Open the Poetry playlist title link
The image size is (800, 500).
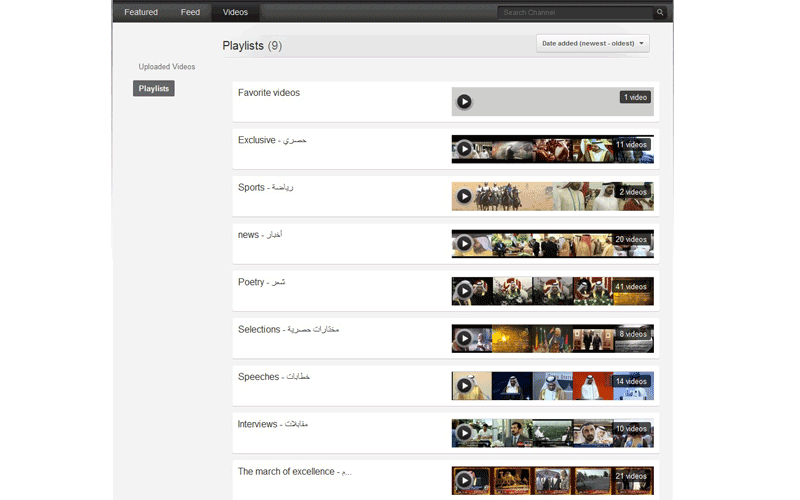(x=251, y=282)
